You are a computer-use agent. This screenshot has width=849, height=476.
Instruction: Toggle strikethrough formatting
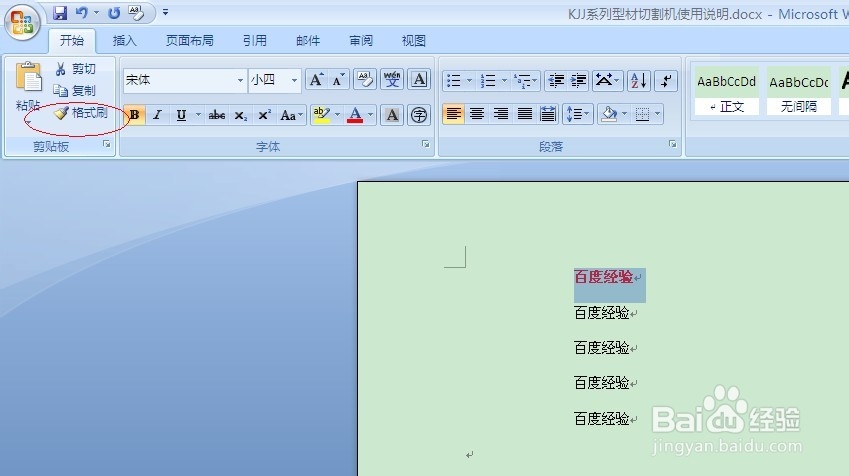(217, 115)
